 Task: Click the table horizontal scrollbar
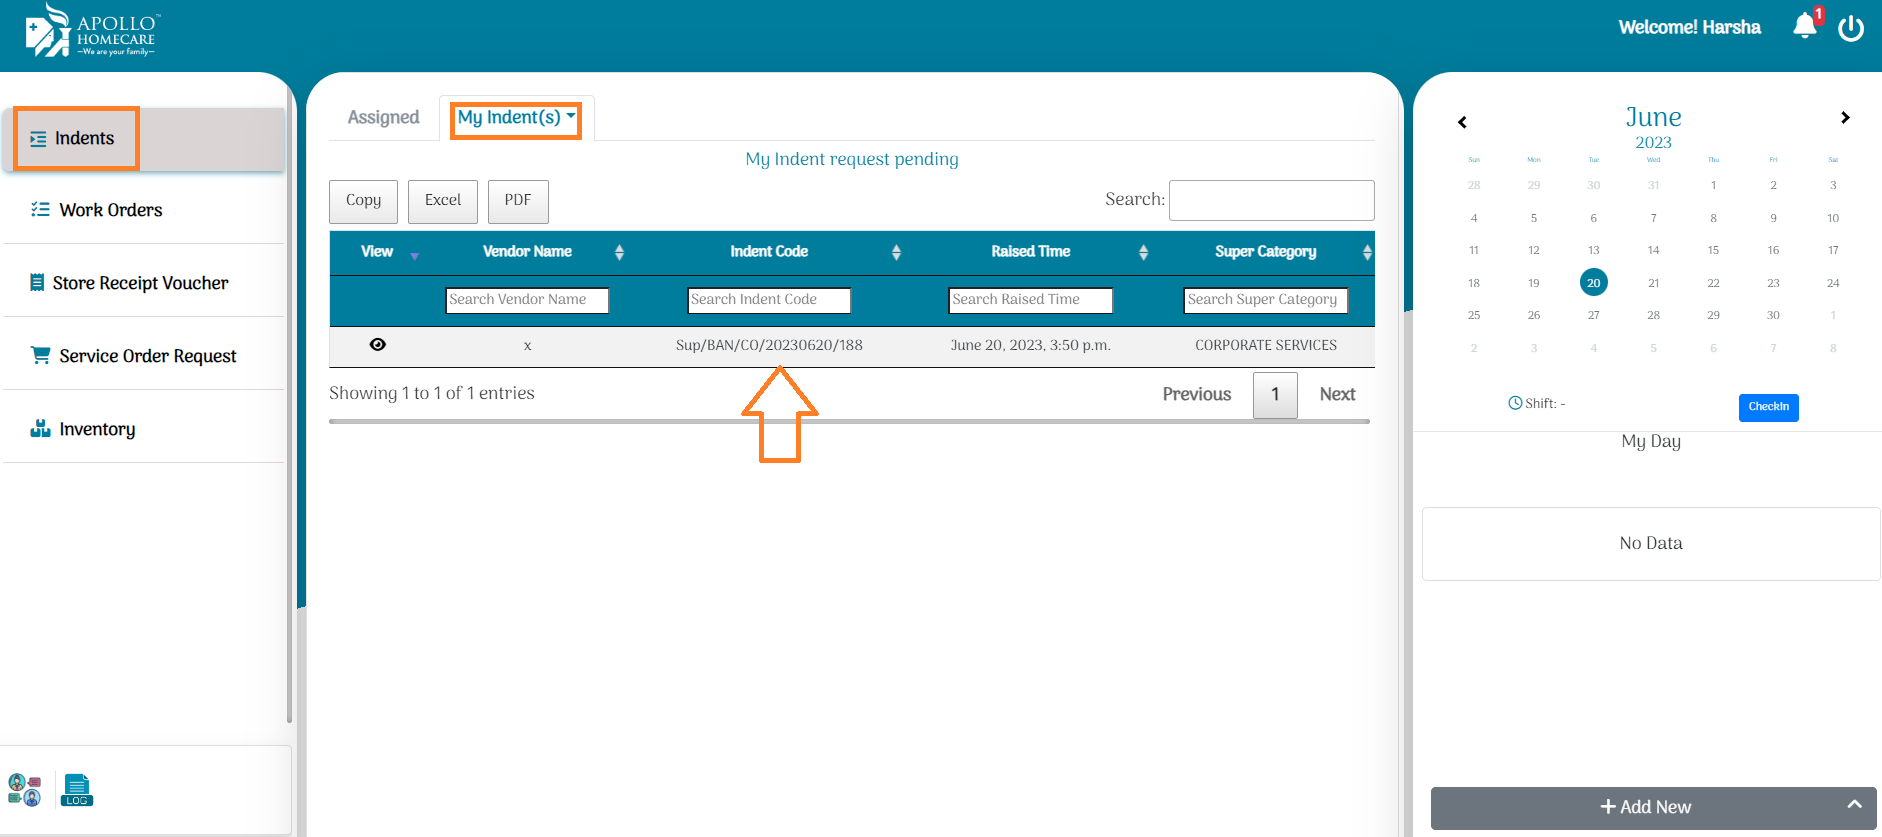(849, 422)
